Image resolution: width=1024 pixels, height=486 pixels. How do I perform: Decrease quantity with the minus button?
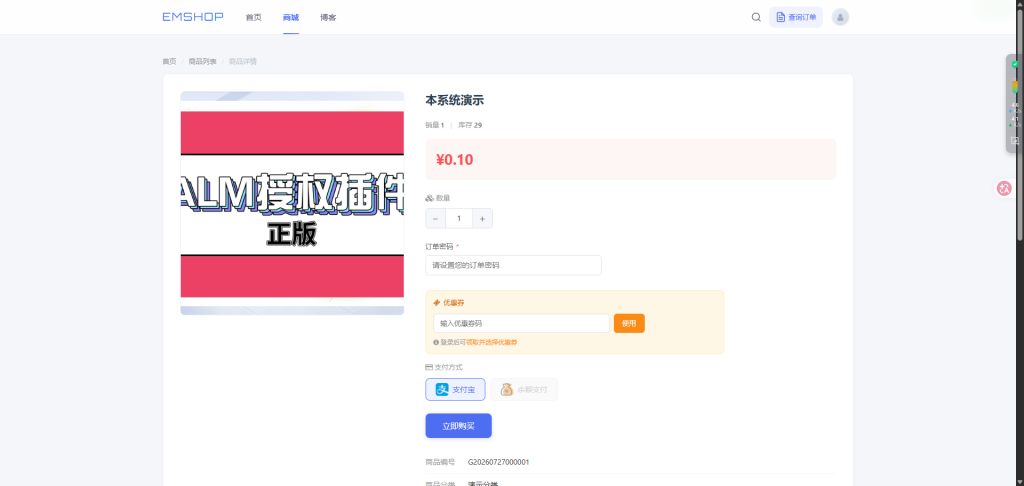point(436,219)
